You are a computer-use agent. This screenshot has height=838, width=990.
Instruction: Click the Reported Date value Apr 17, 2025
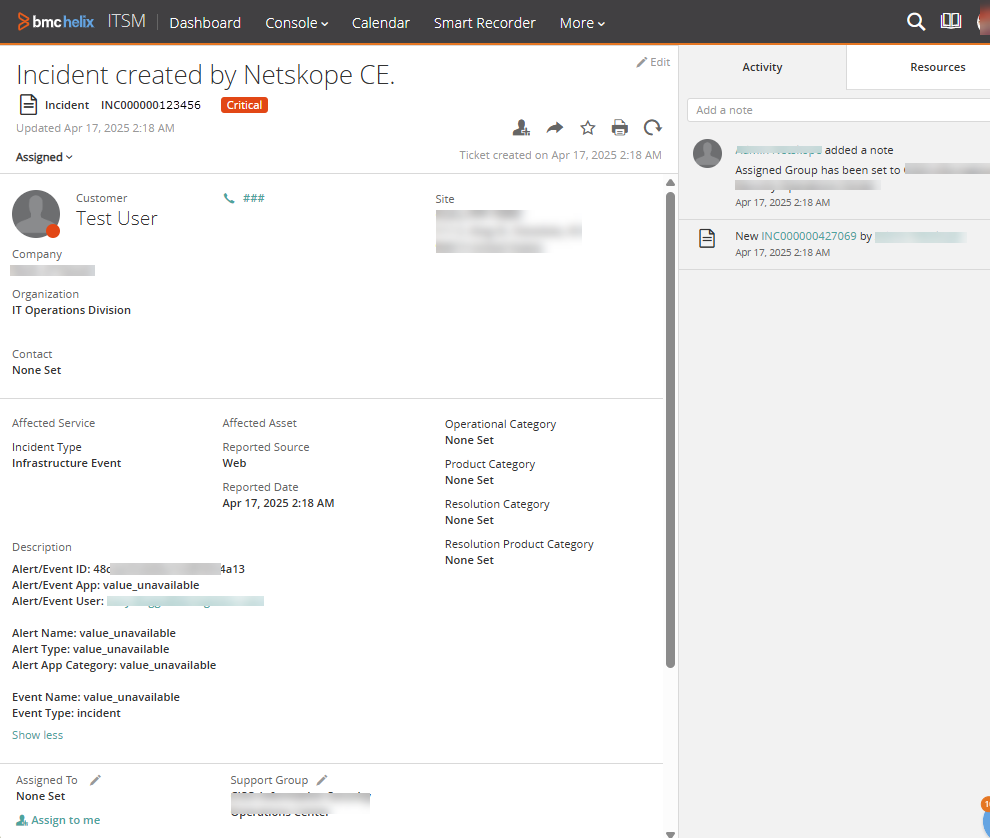278,503
